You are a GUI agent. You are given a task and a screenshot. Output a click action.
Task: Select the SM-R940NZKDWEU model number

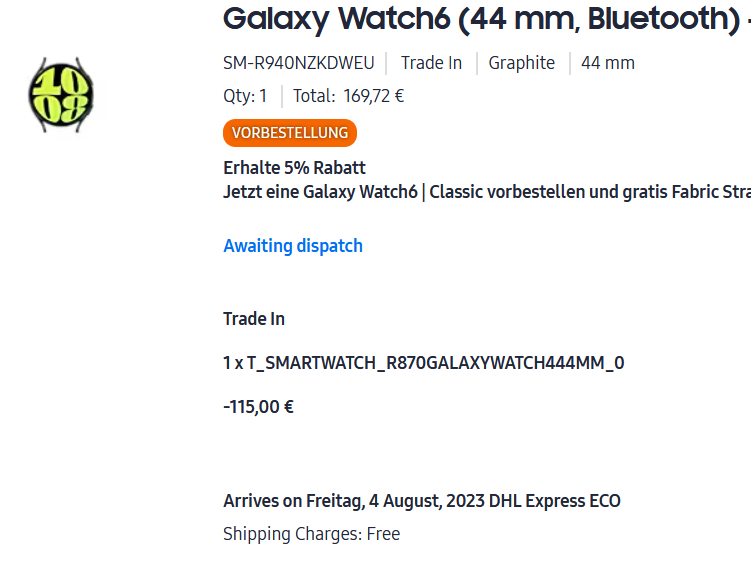[299, 63]
